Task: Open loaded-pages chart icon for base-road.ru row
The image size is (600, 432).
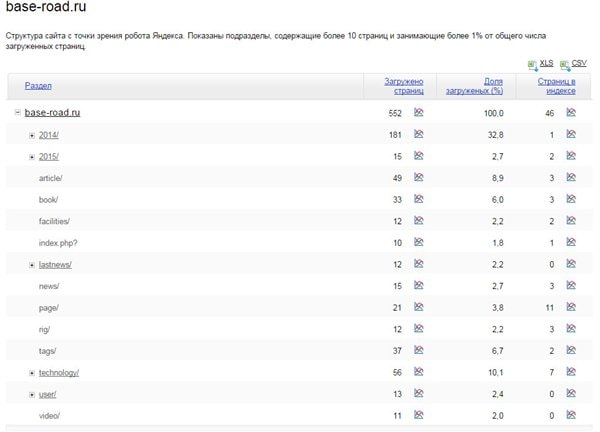Action: (419, 113)
